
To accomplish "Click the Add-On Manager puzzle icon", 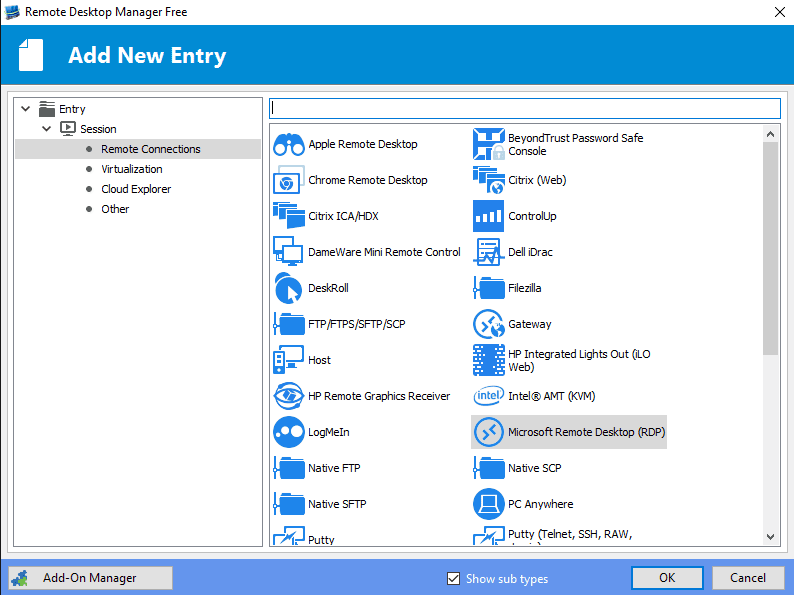I will (x=20, y=578).
